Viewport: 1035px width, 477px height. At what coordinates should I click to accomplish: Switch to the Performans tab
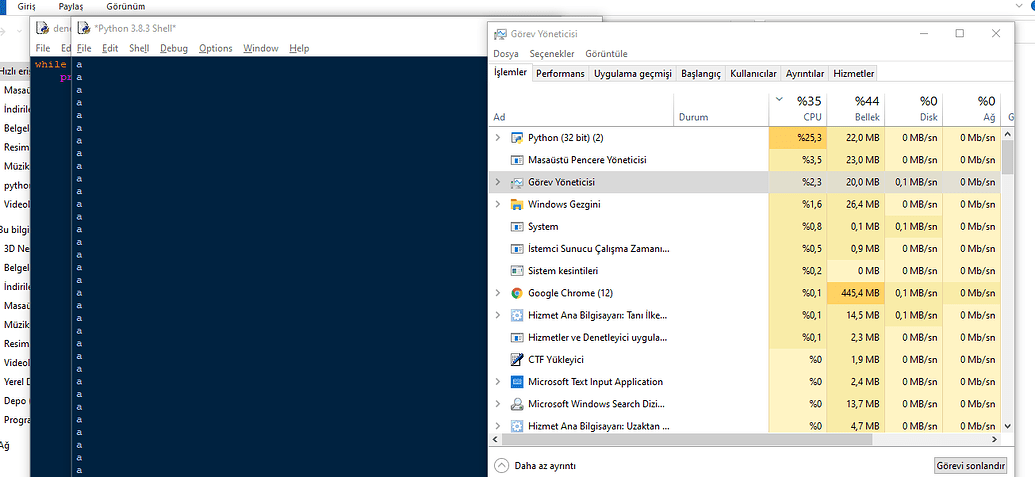[x=560, y=74]
